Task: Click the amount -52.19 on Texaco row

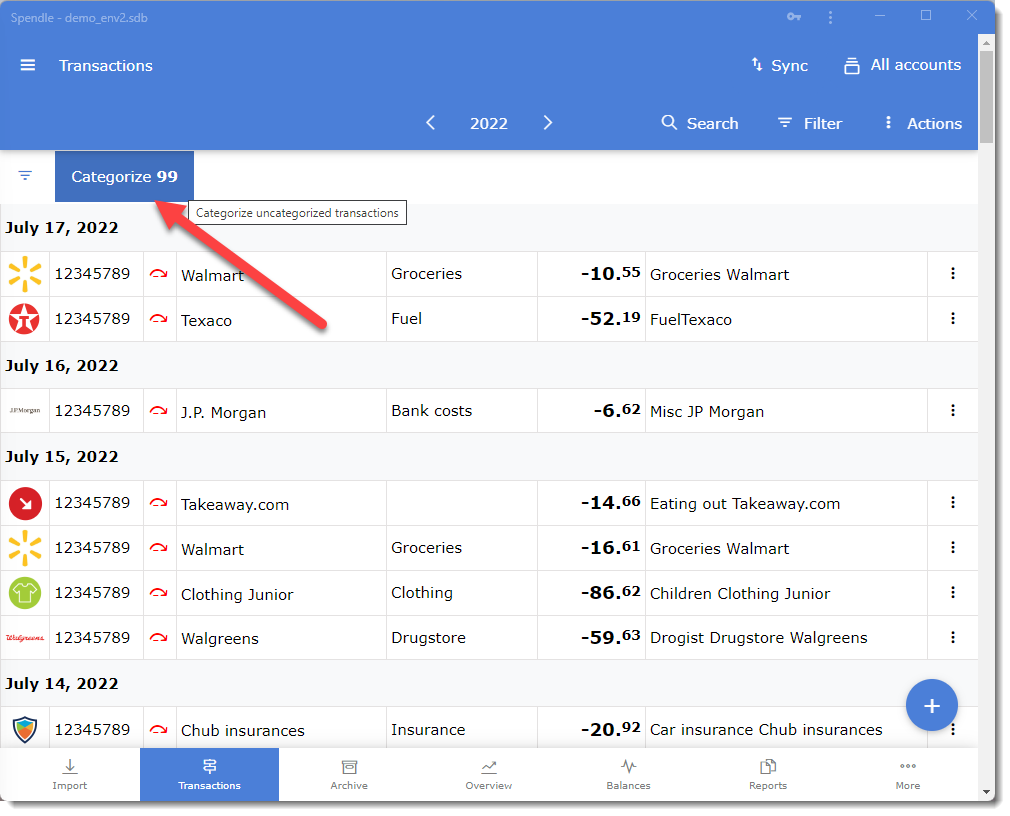Action: pos(610,319)
